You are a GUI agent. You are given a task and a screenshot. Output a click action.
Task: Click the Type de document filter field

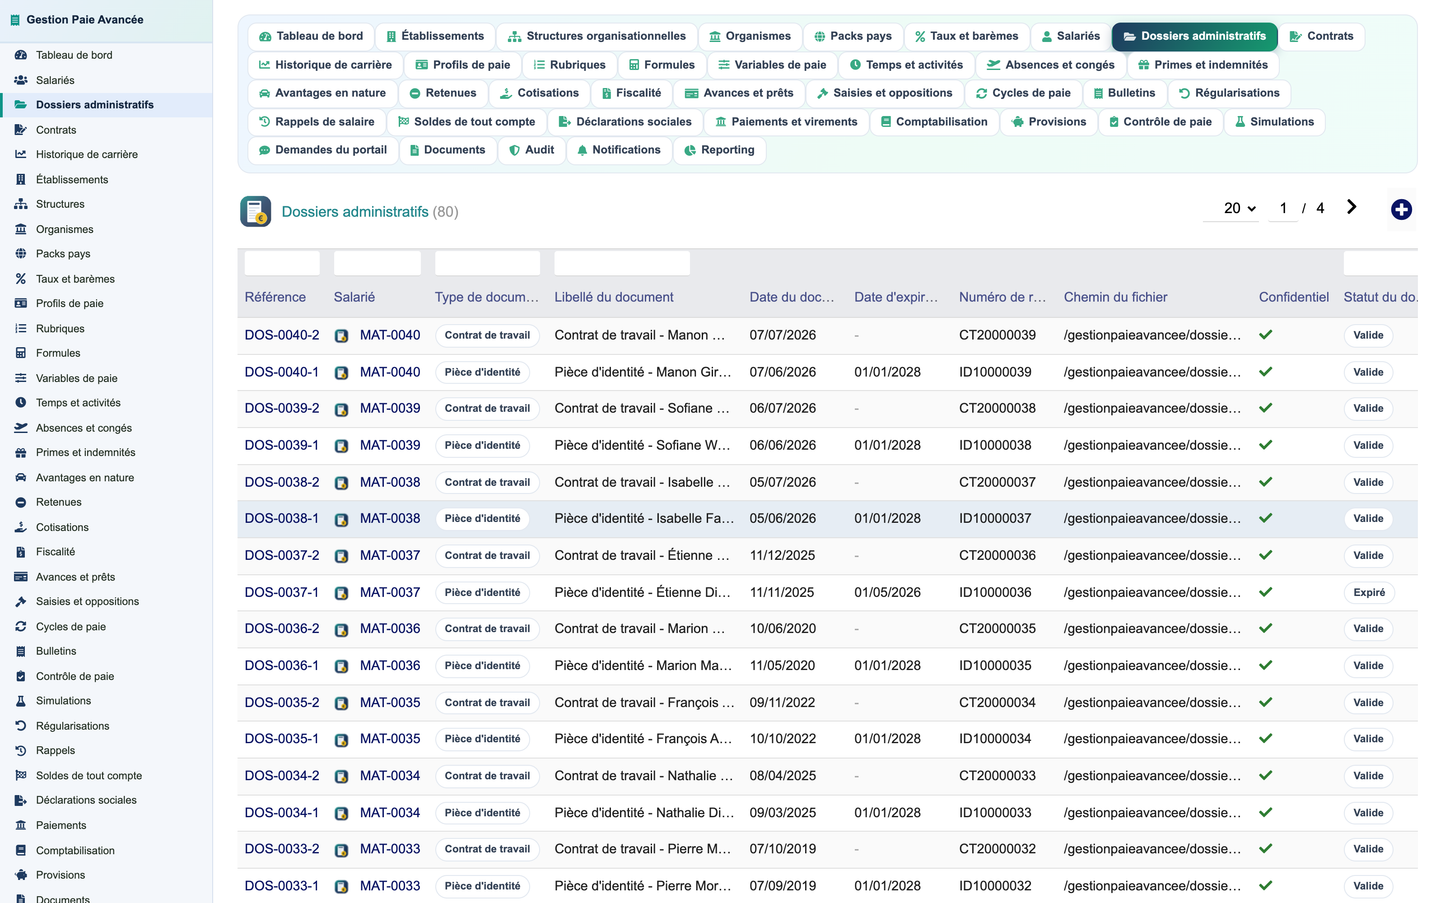[487, 263]
